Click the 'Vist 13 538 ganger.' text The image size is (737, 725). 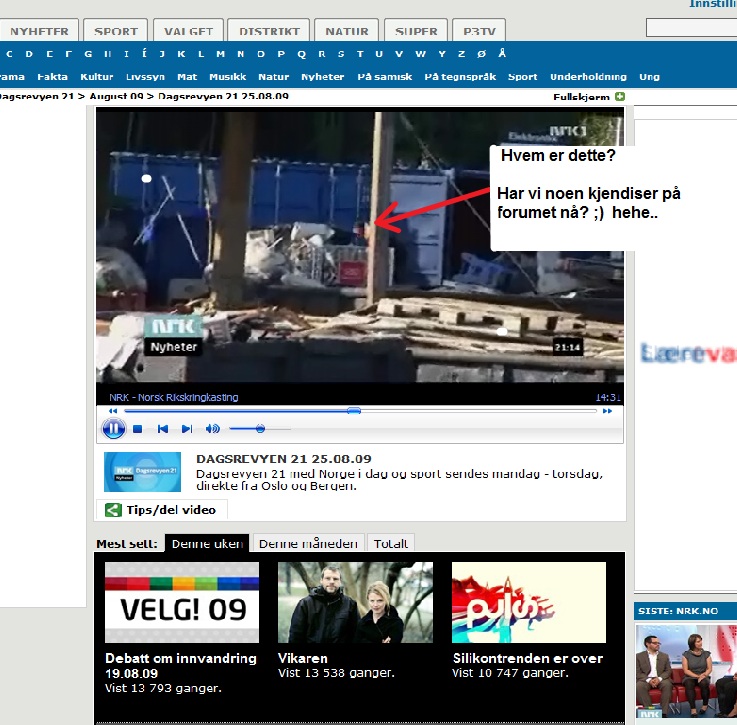click(336, 673)
